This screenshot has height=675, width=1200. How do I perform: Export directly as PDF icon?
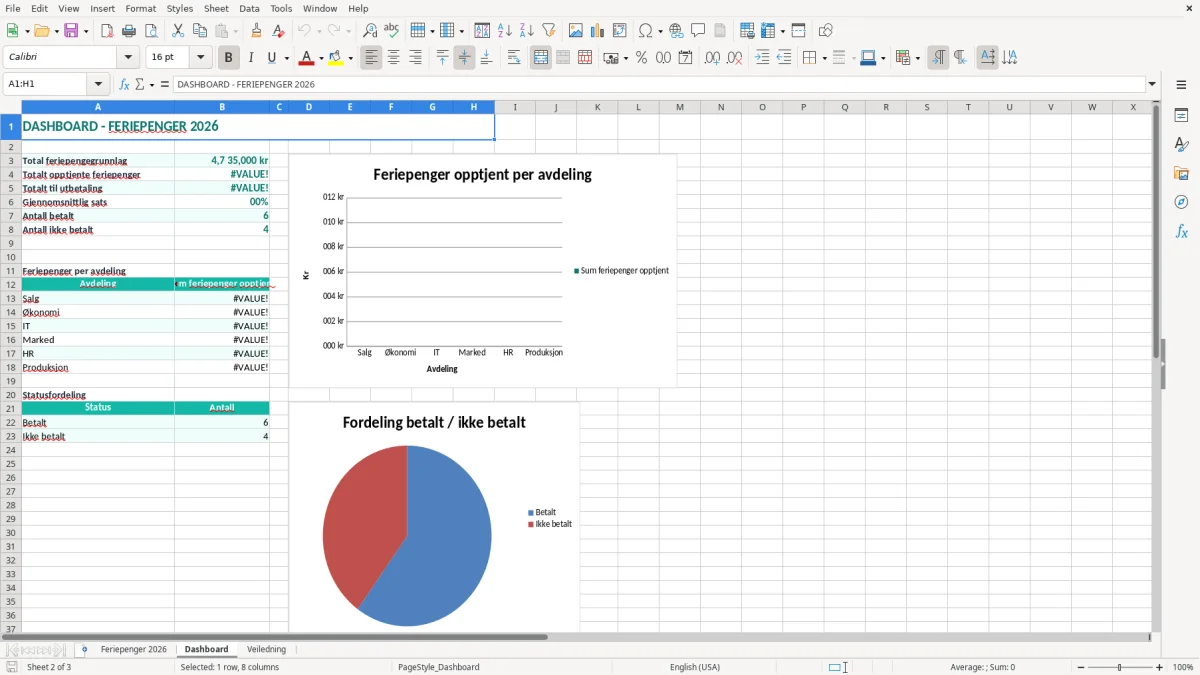point(107,31)
